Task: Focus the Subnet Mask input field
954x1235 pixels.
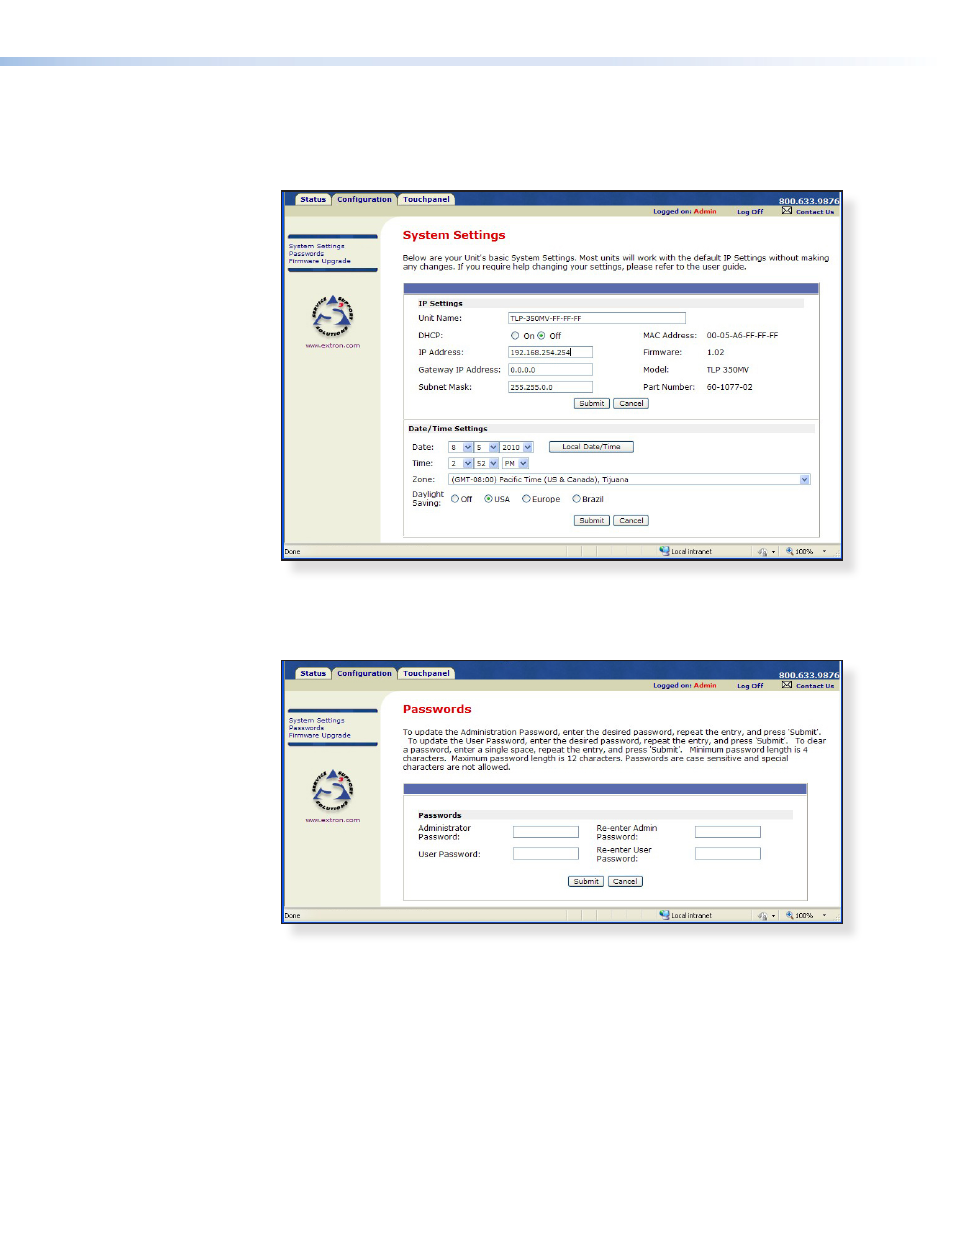Action: [x=550, y=387]
